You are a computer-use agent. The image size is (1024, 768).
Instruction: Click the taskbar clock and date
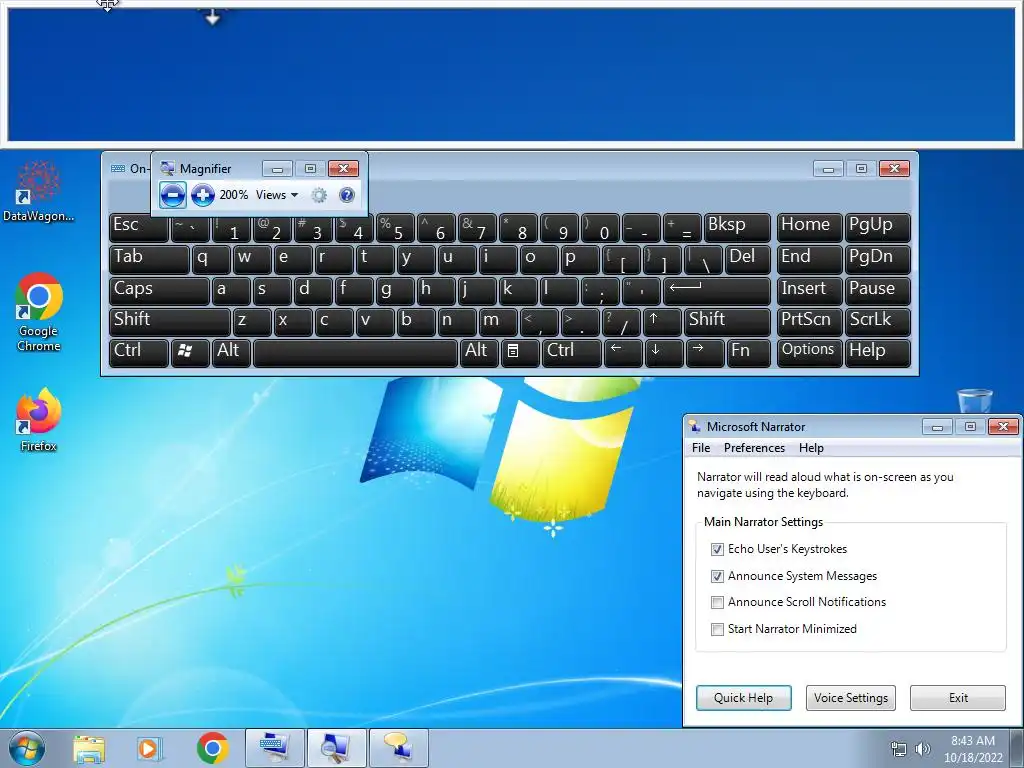click(972, 749)
